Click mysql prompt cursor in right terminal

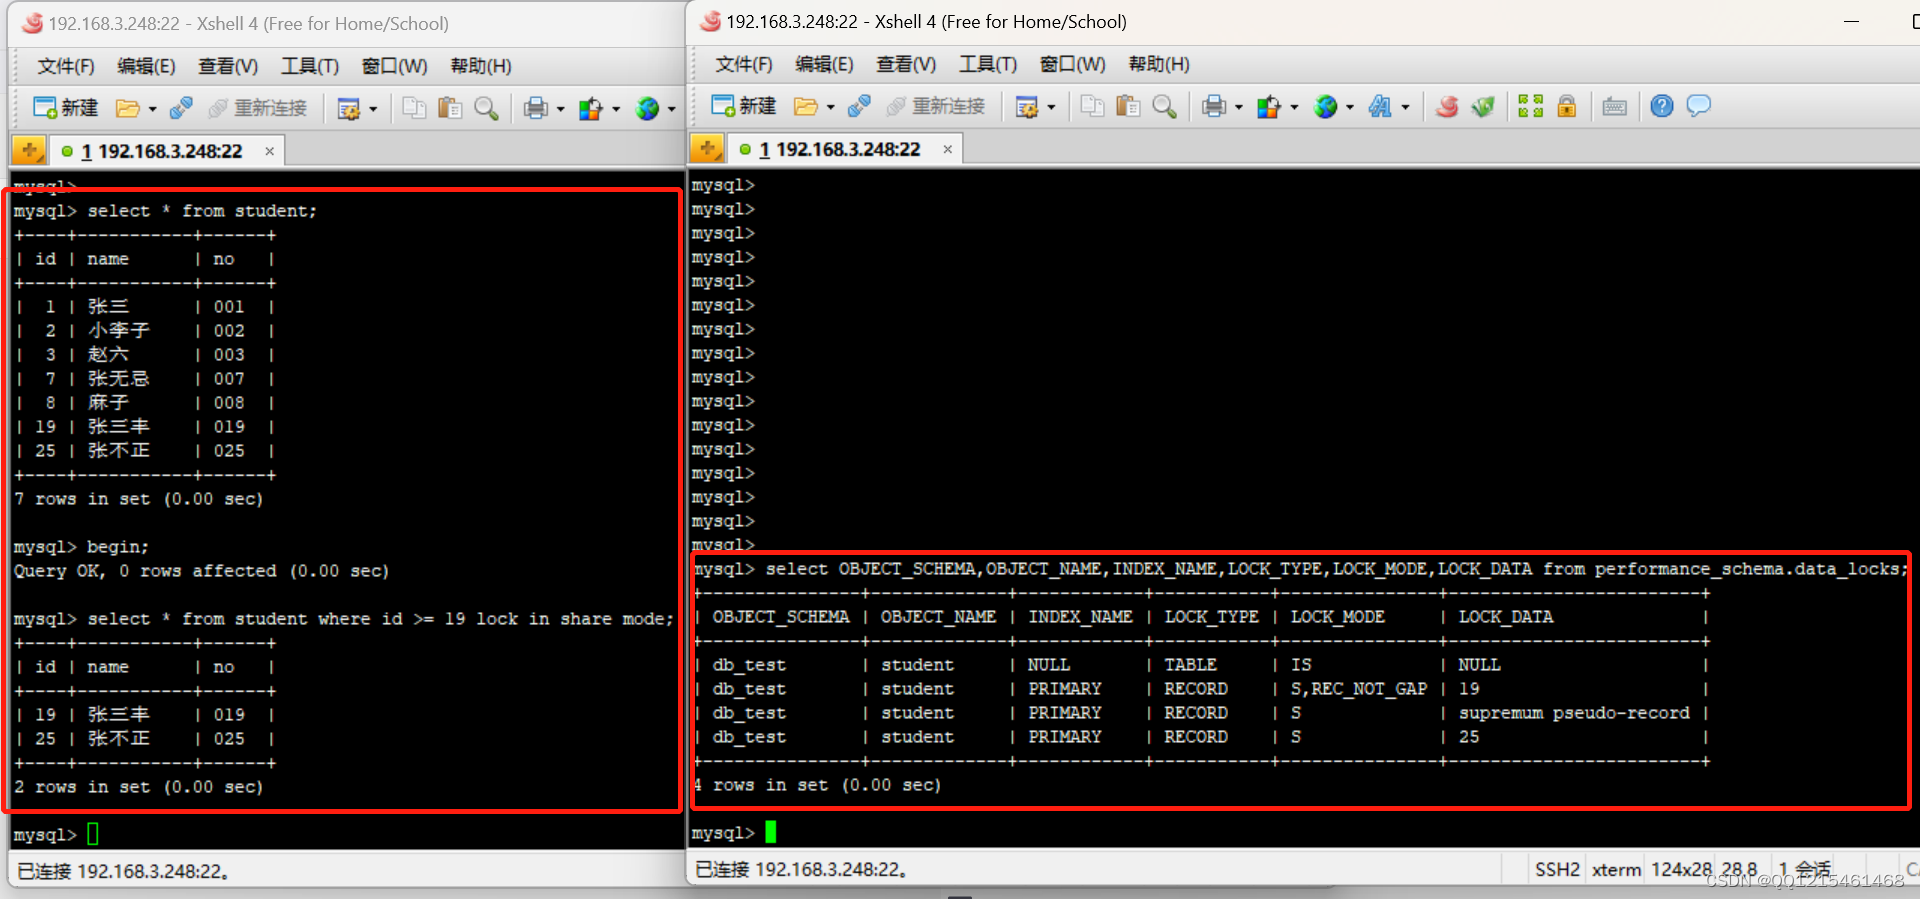click(x=771, y=832)
